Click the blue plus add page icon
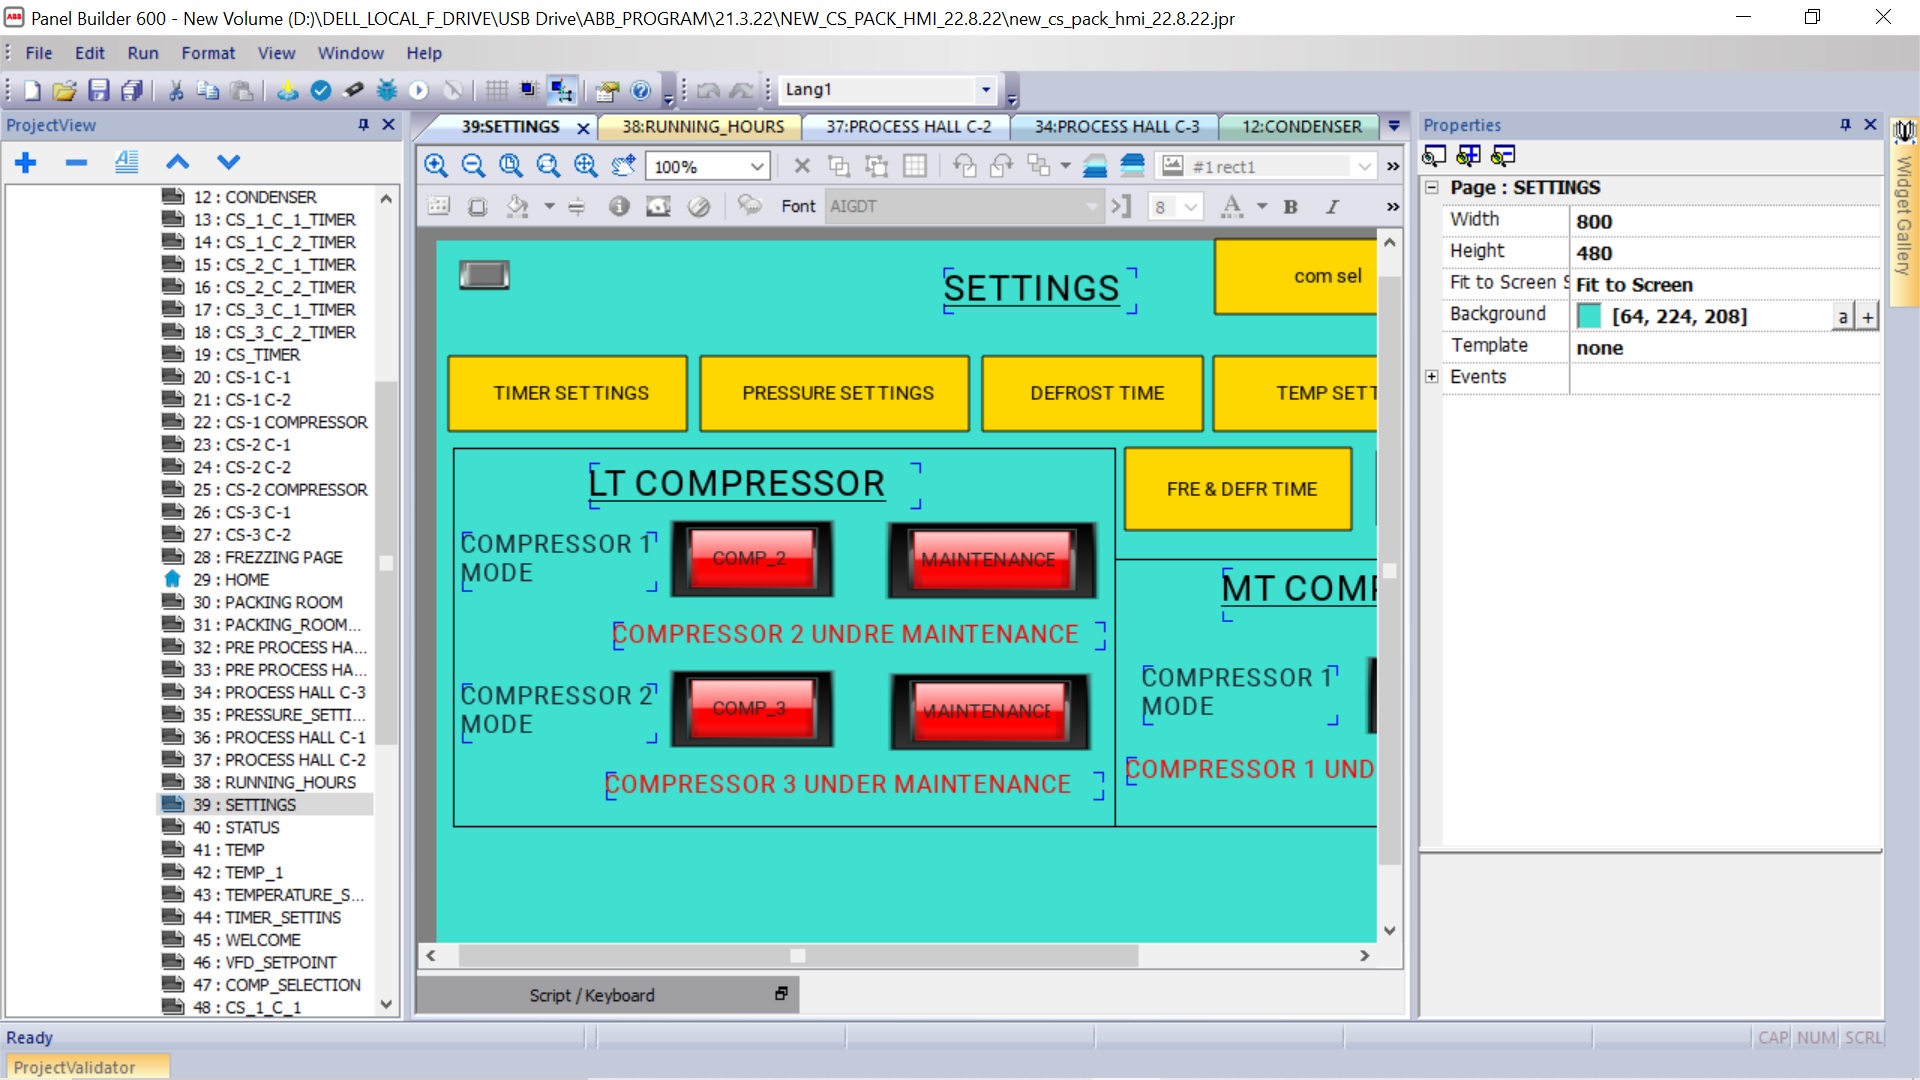 pos(26,162)
